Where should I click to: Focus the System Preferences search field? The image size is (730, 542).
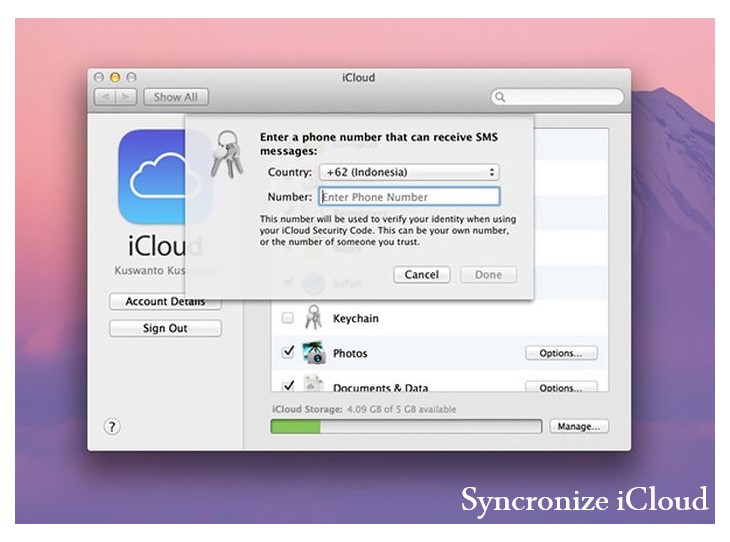click(x=557, y=97)
